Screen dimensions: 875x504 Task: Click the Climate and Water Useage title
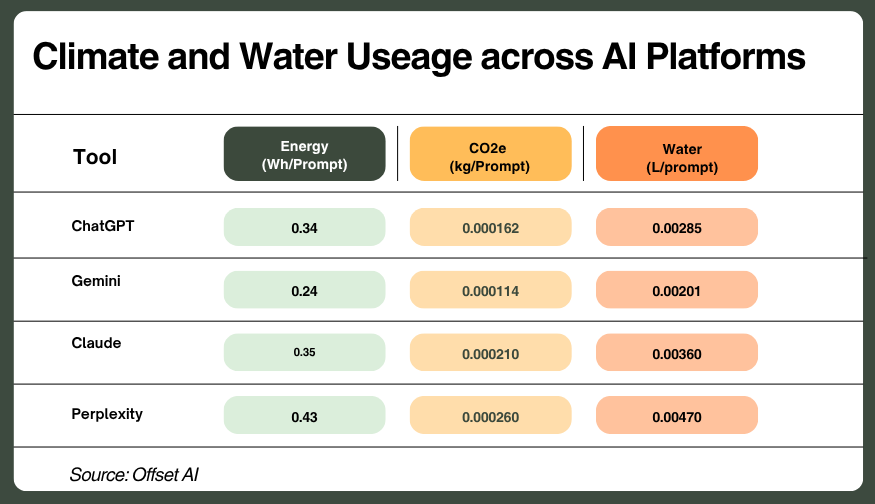(x=419, y=57)
